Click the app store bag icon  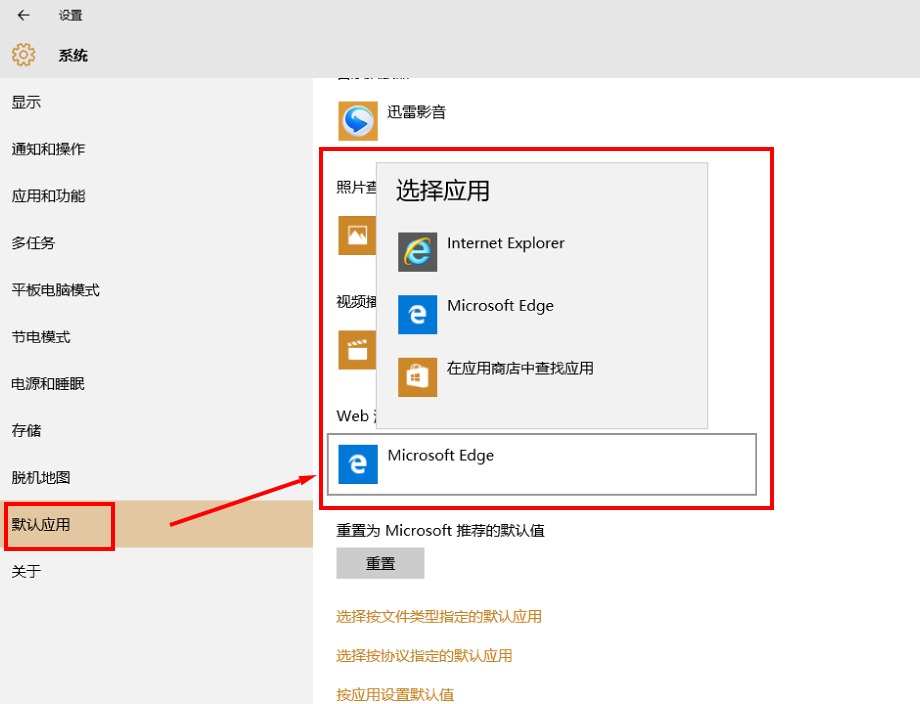point(418,377)
